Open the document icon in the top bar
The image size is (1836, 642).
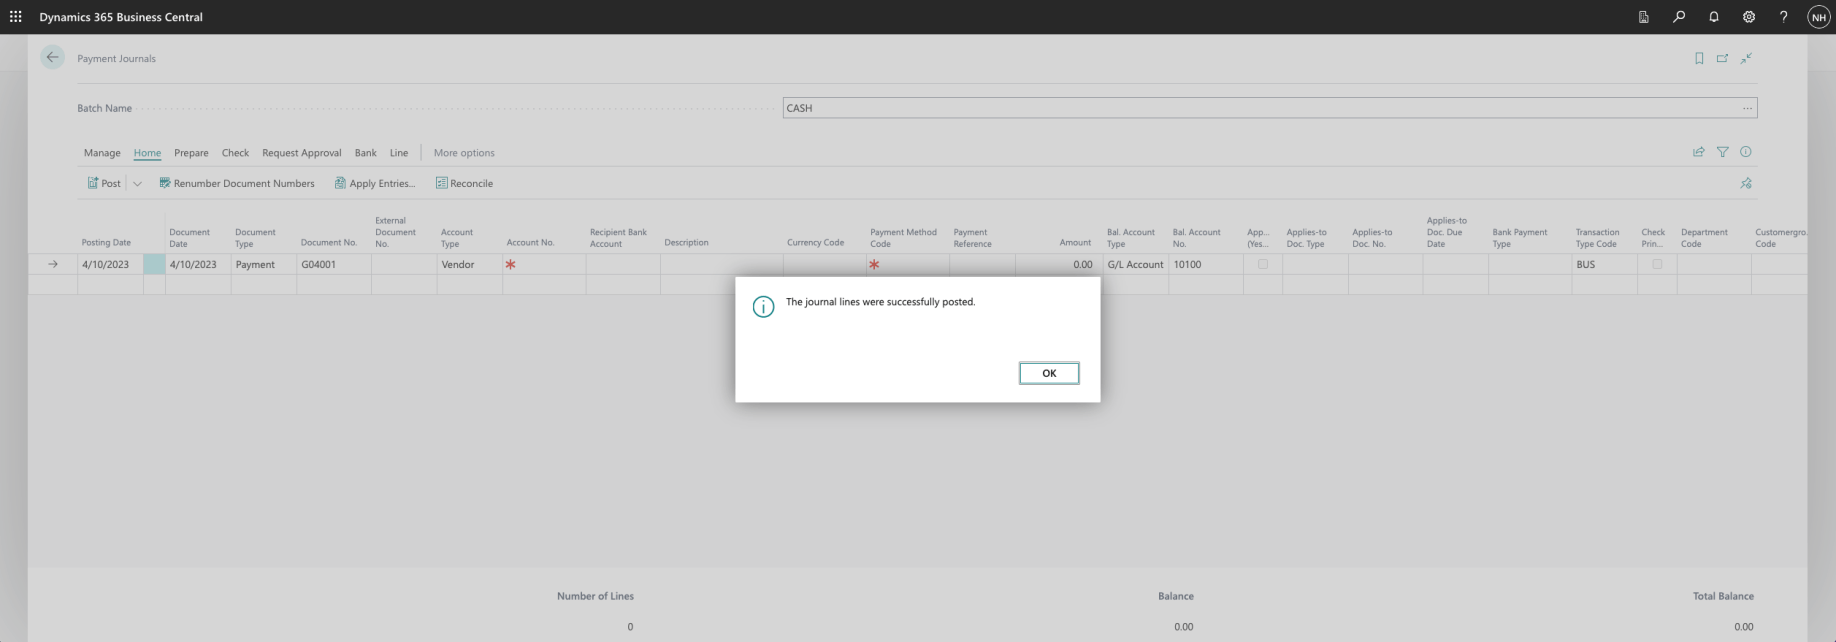tap(1644, 17)
